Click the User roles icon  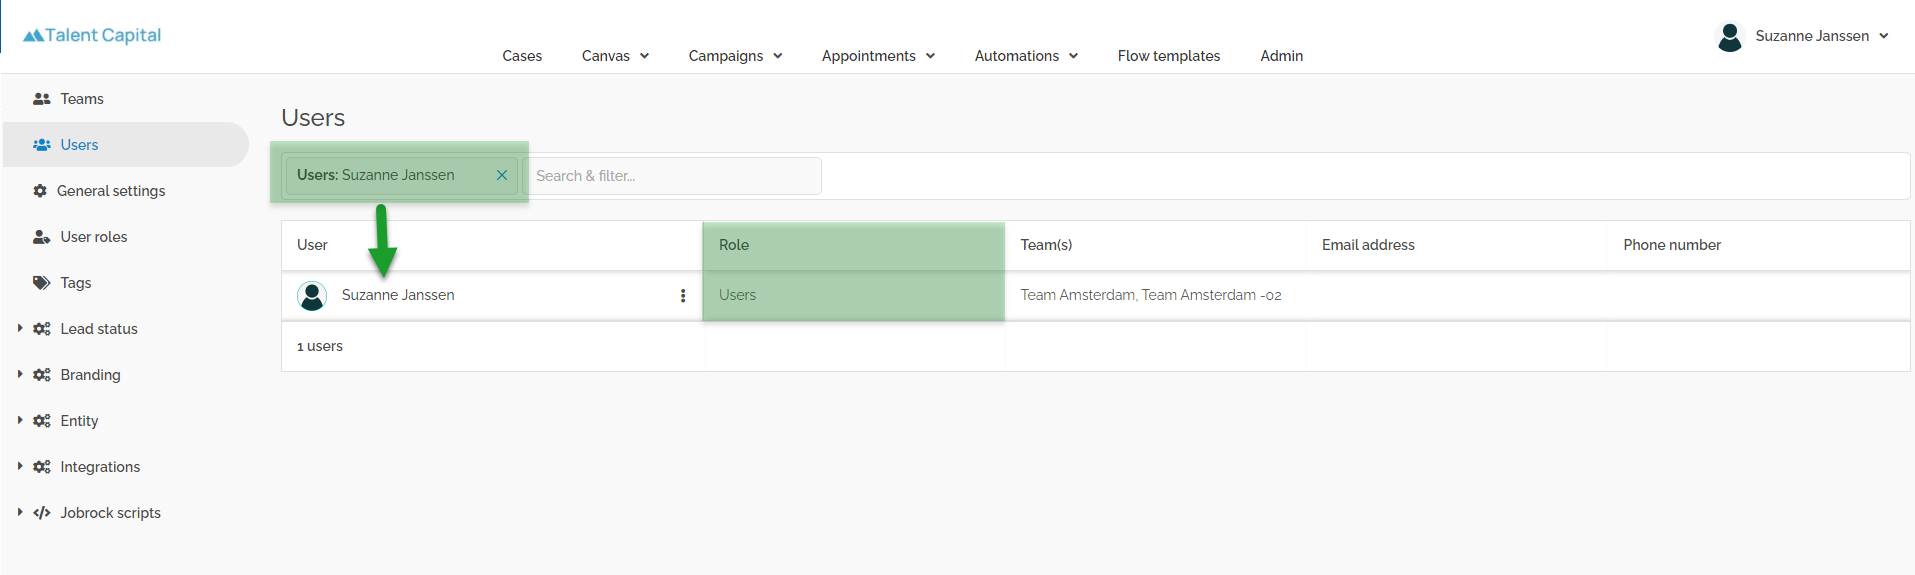pyautogui.click(x=42, y=237)
